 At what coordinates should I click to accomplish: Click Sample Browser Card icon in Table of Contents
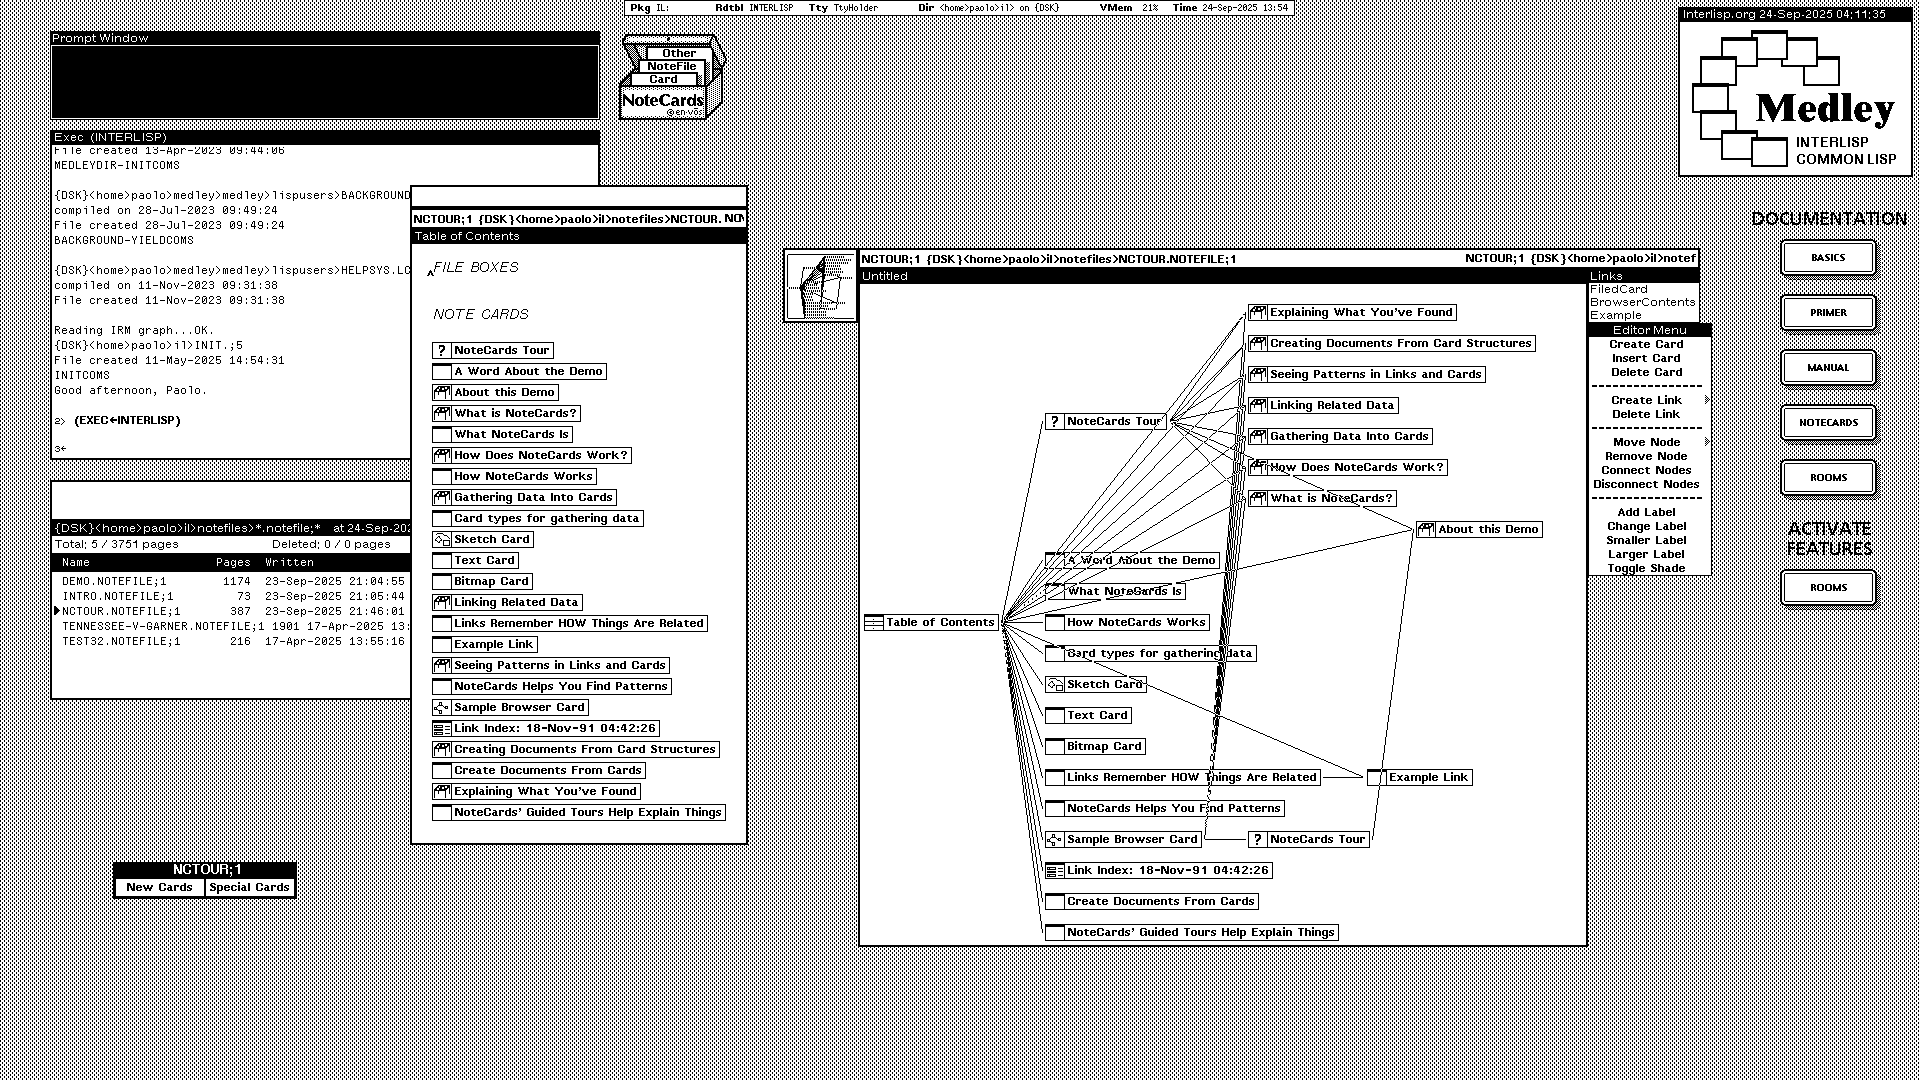[x=442, y=707]
